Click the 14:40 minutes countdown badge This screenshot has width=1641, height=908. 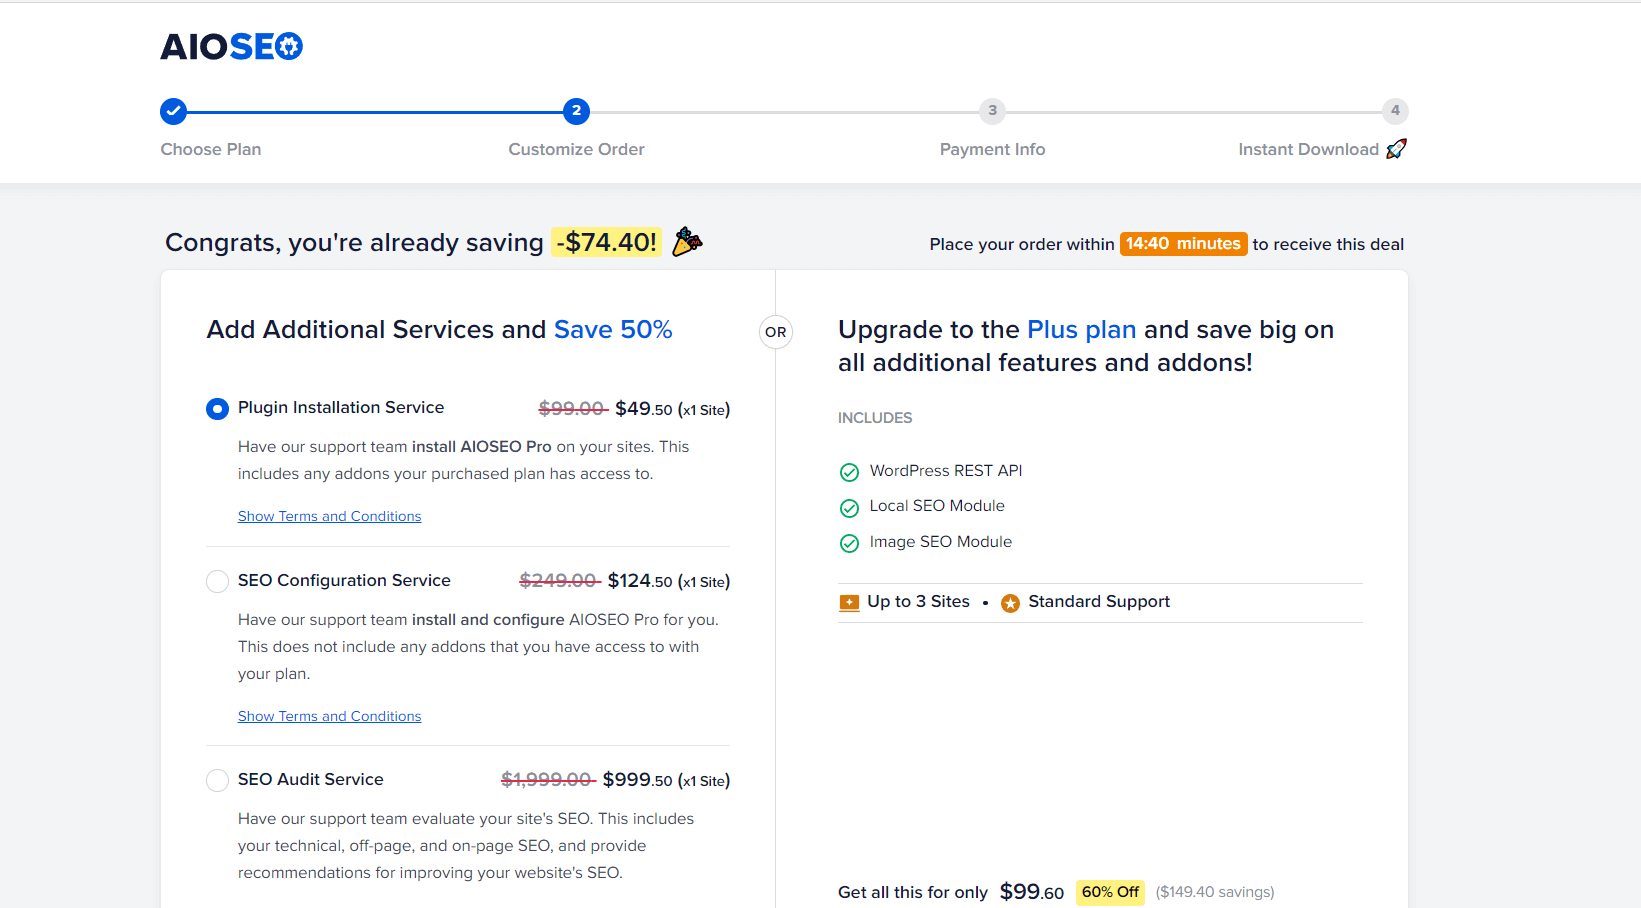(1183, 243)
